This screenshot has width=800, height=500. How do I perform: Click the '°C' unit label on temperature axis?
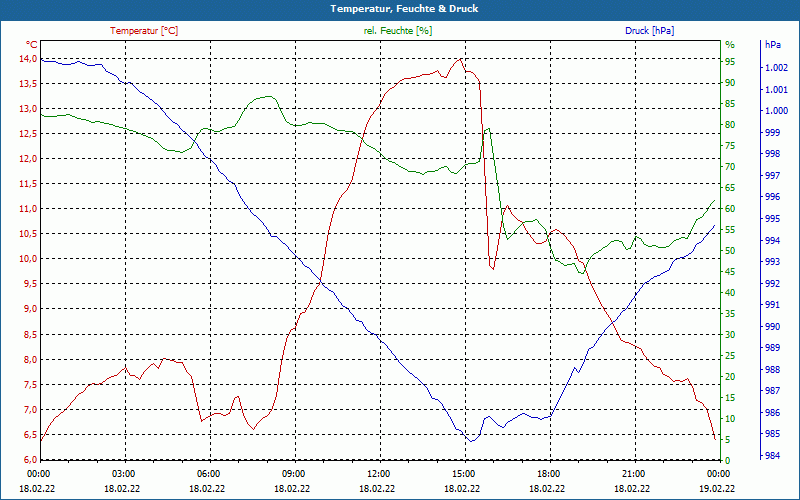pos(31,45)
